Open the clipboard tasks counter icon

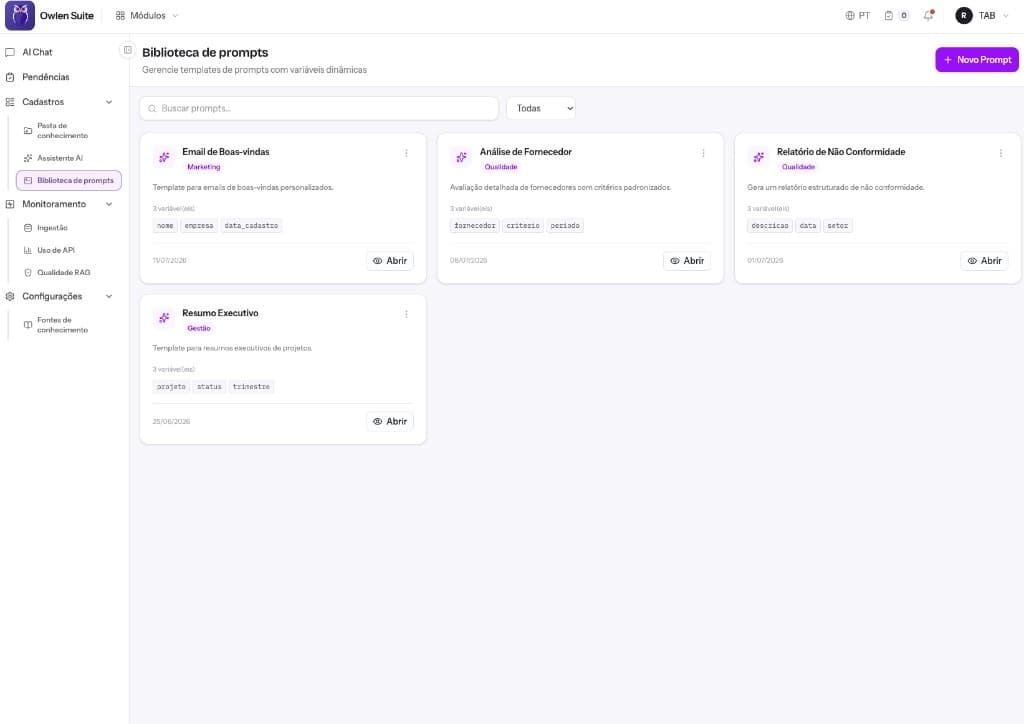tap(896, 16)
